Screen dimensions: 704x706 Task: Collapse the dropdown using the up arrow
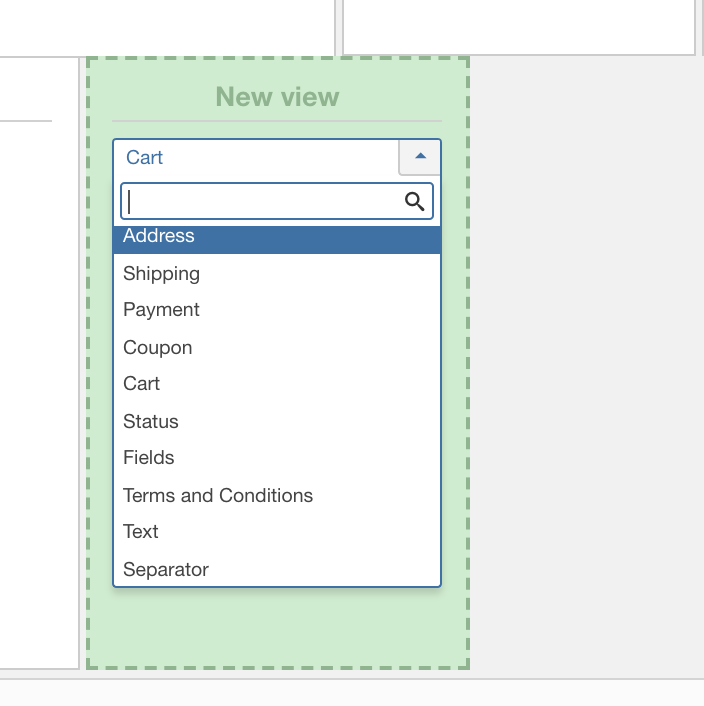pyautogui.click(x=420, y=157)
